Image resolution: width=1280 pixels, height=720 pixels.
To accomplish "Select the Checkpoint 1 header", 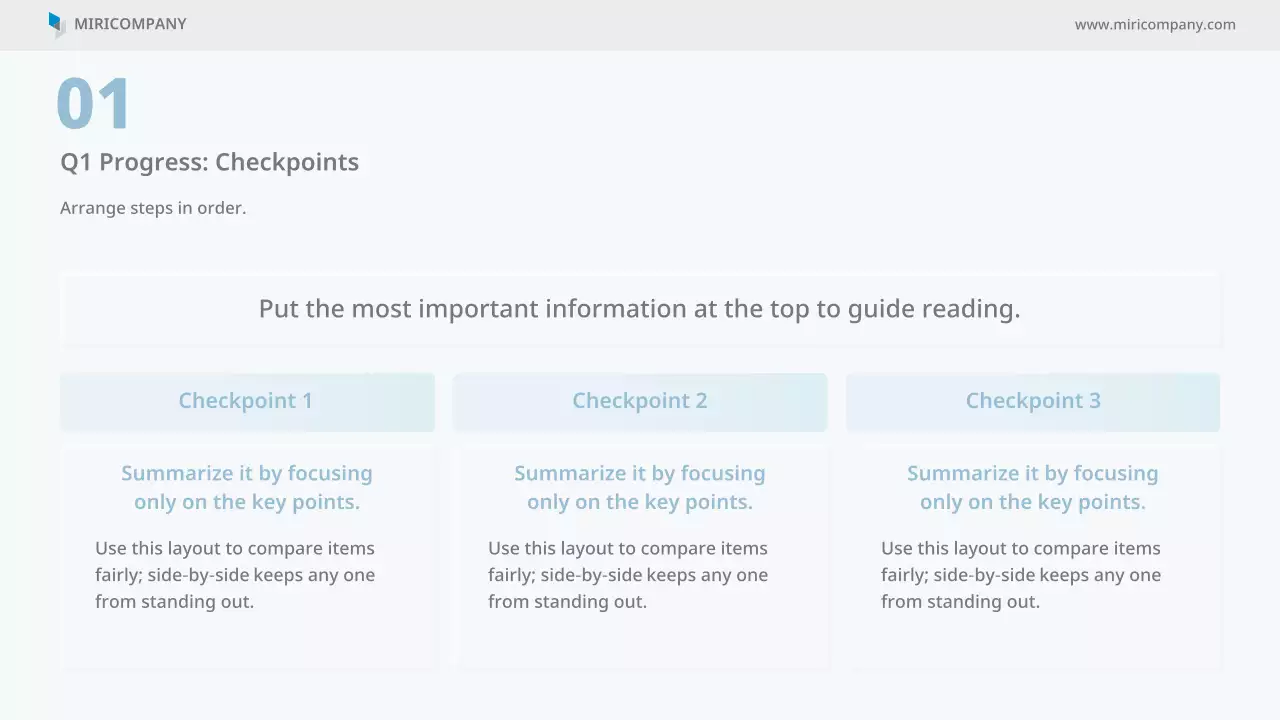I will pos(246,401).
